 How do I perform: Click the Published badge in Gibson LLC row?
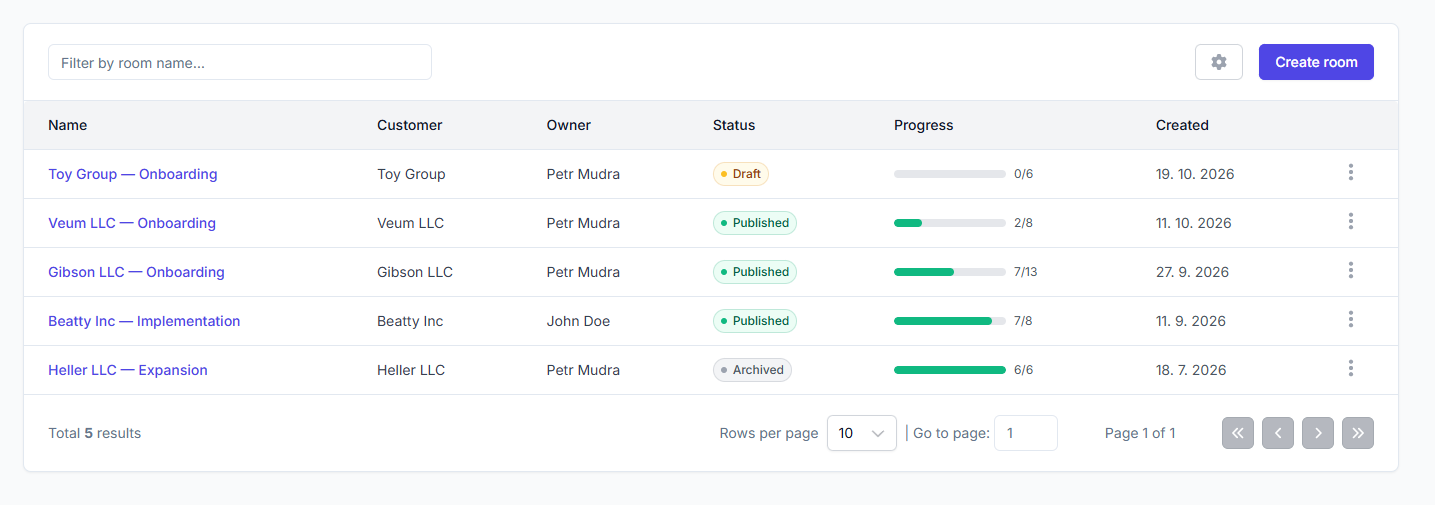tap(755, 272)
